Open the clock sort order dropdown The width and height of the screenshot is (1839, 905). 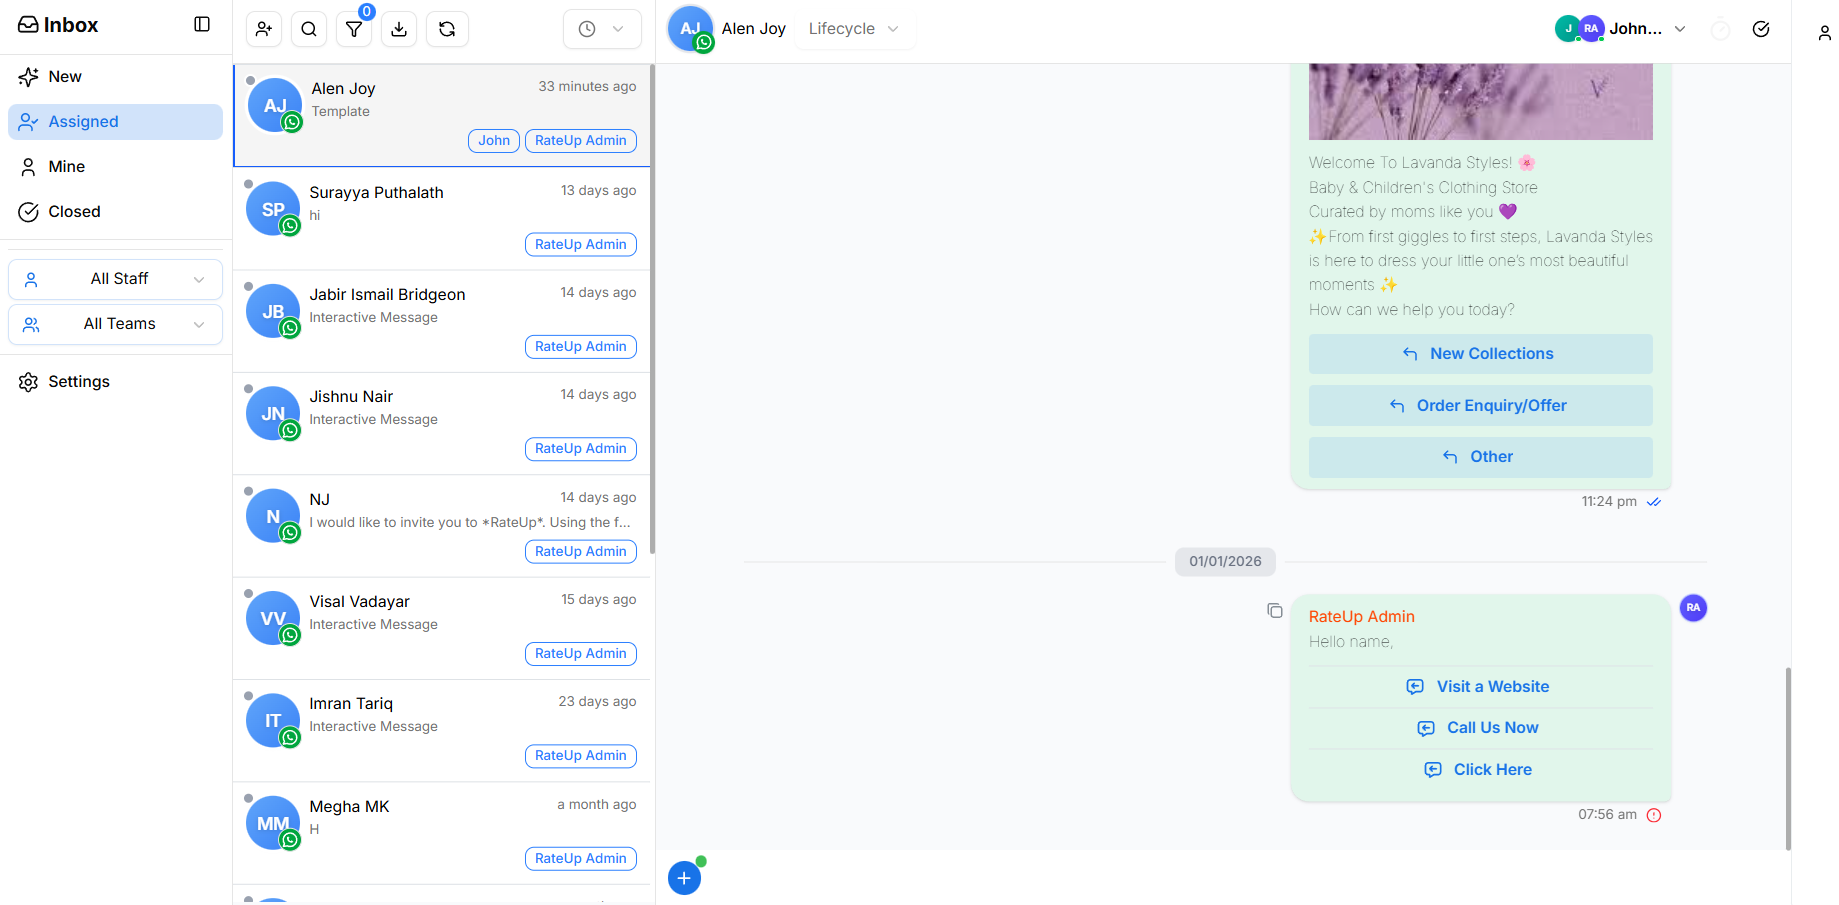coord(602,29)
